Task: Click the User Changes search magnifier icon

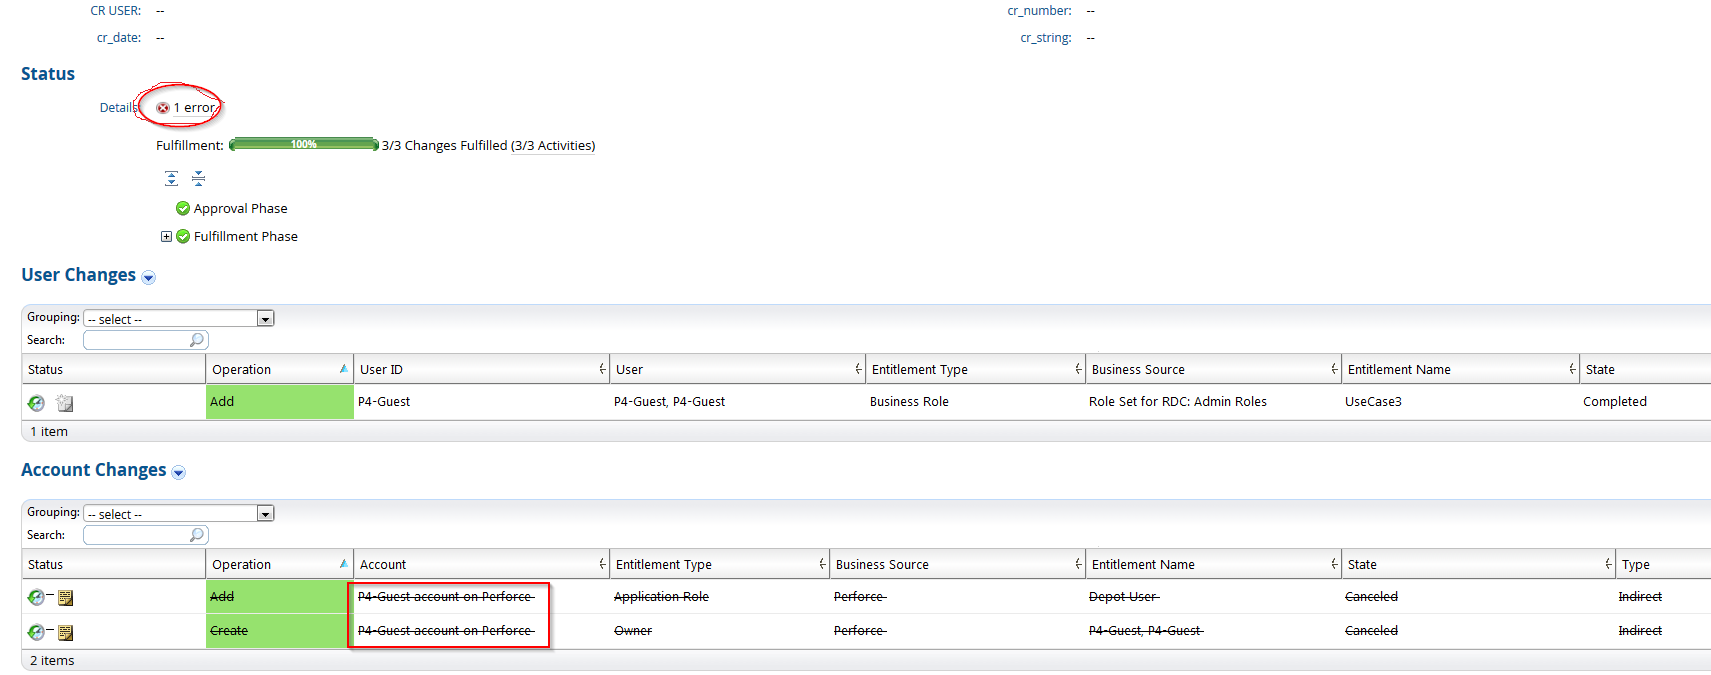Action: tap(197, 340)
